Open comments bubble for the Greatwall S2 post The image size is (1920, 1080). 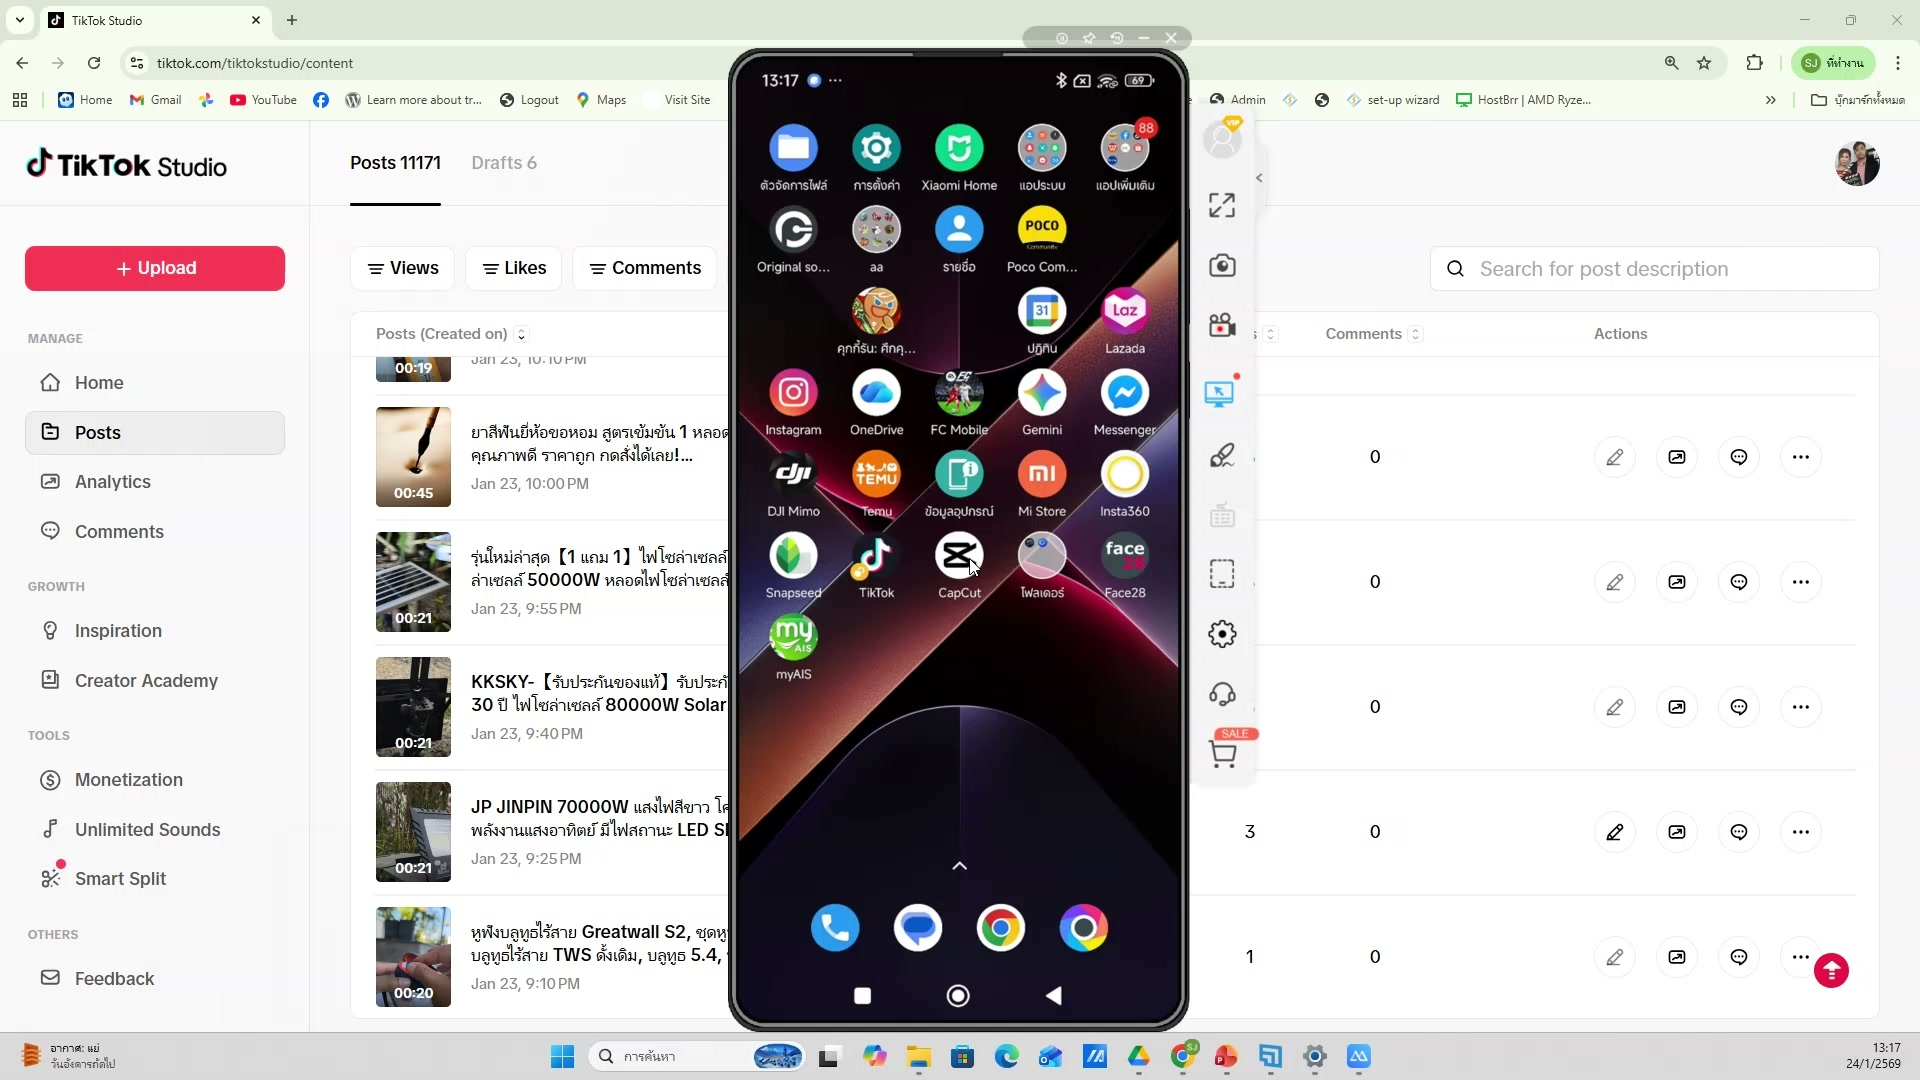coord(1739,956)
